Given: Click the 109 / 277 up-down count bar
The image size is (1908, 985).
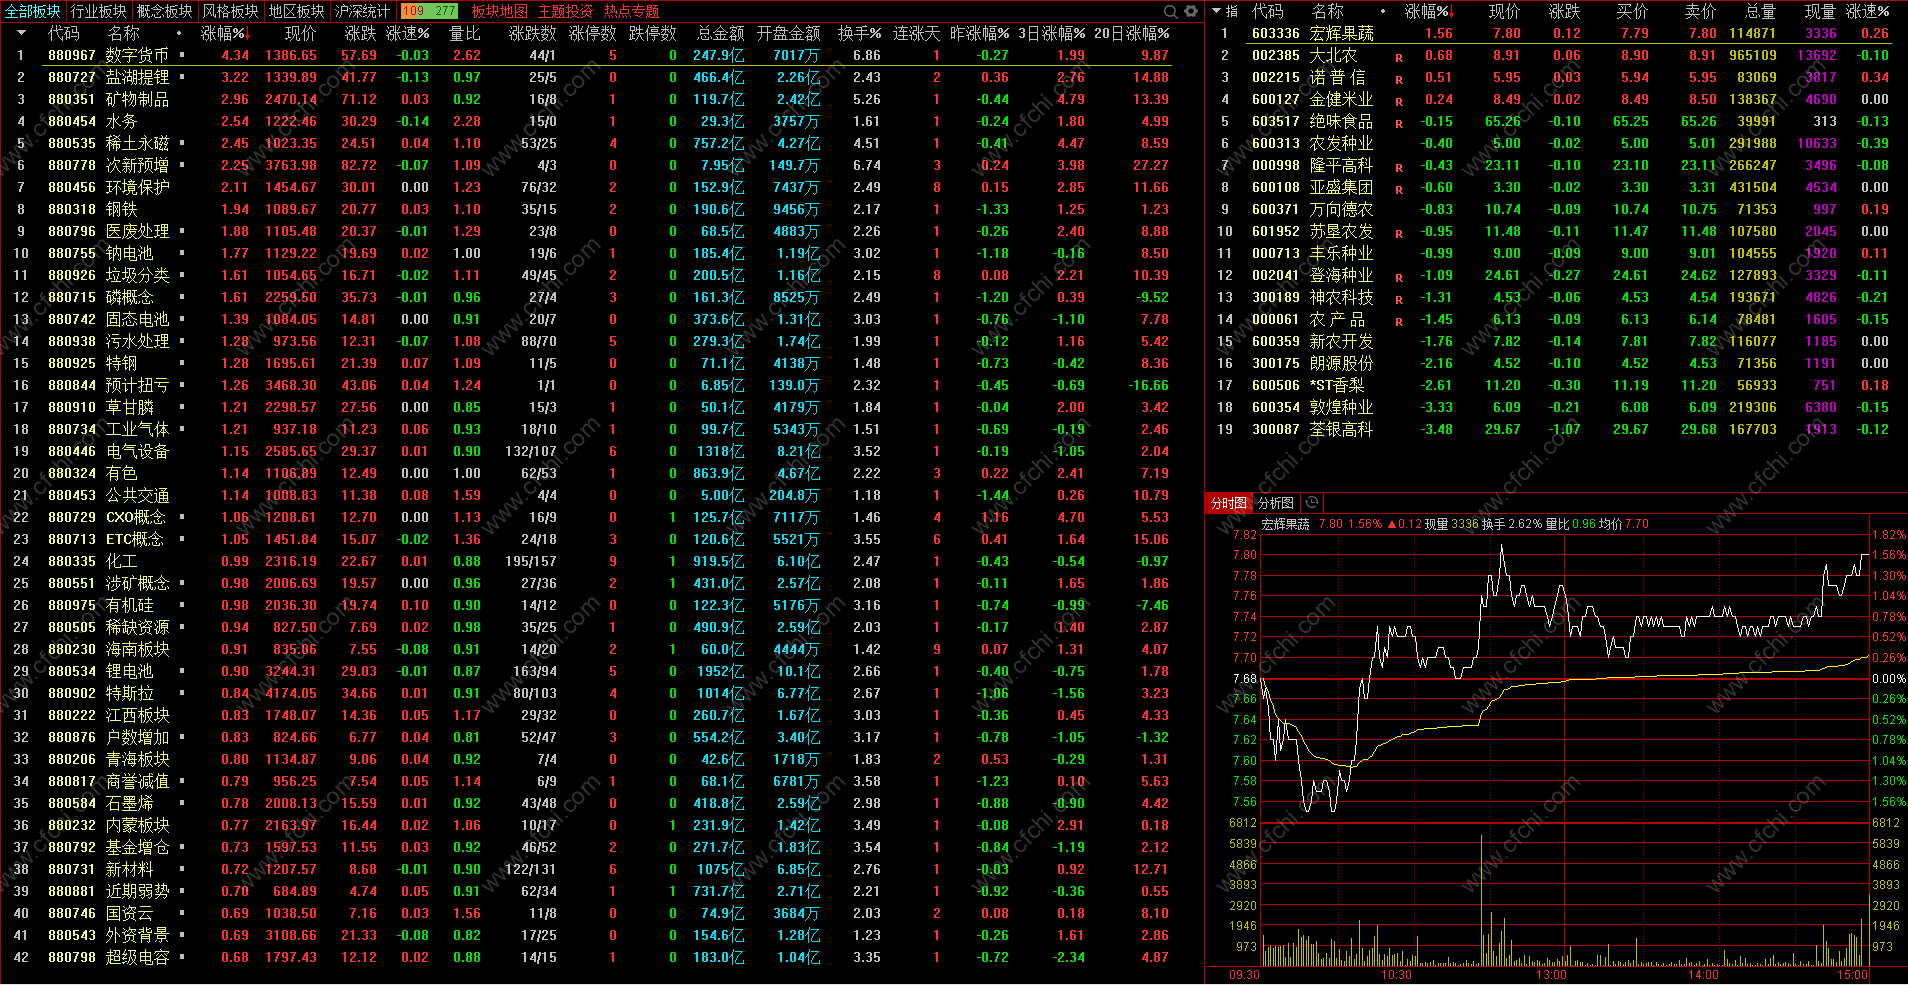Looking at the screenshot, I should (x=430, y=11).
